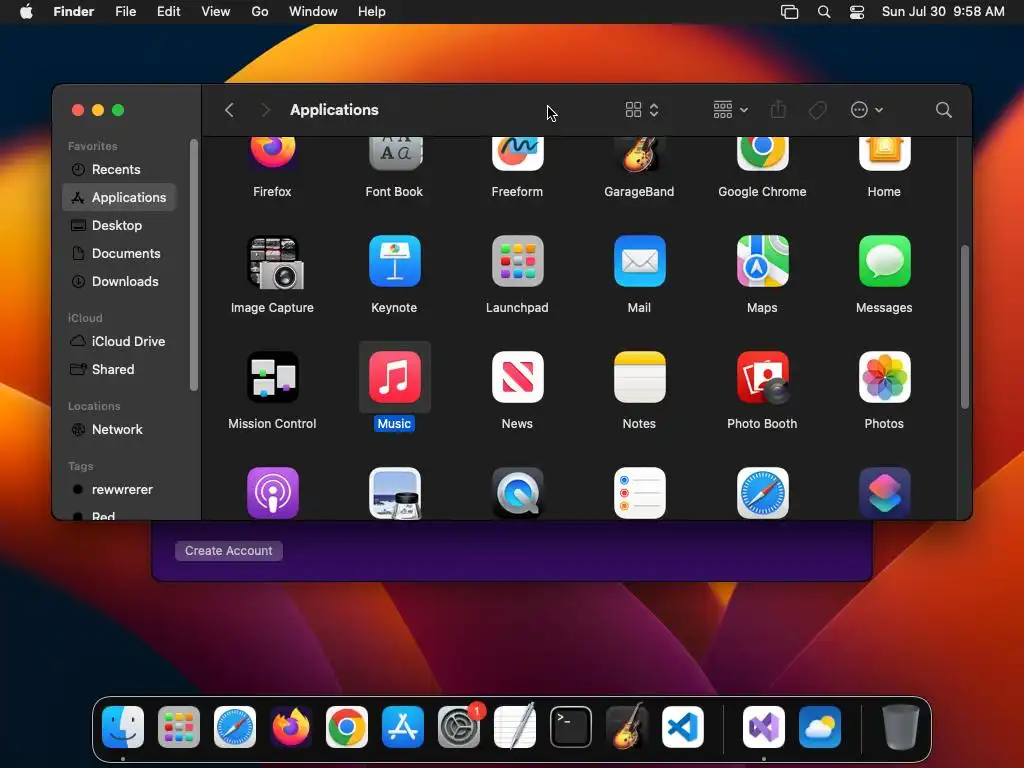Select the Safari compass icon in Applications folder
1024x768 pixels.
pyautogui.click(x=762, y=493)
